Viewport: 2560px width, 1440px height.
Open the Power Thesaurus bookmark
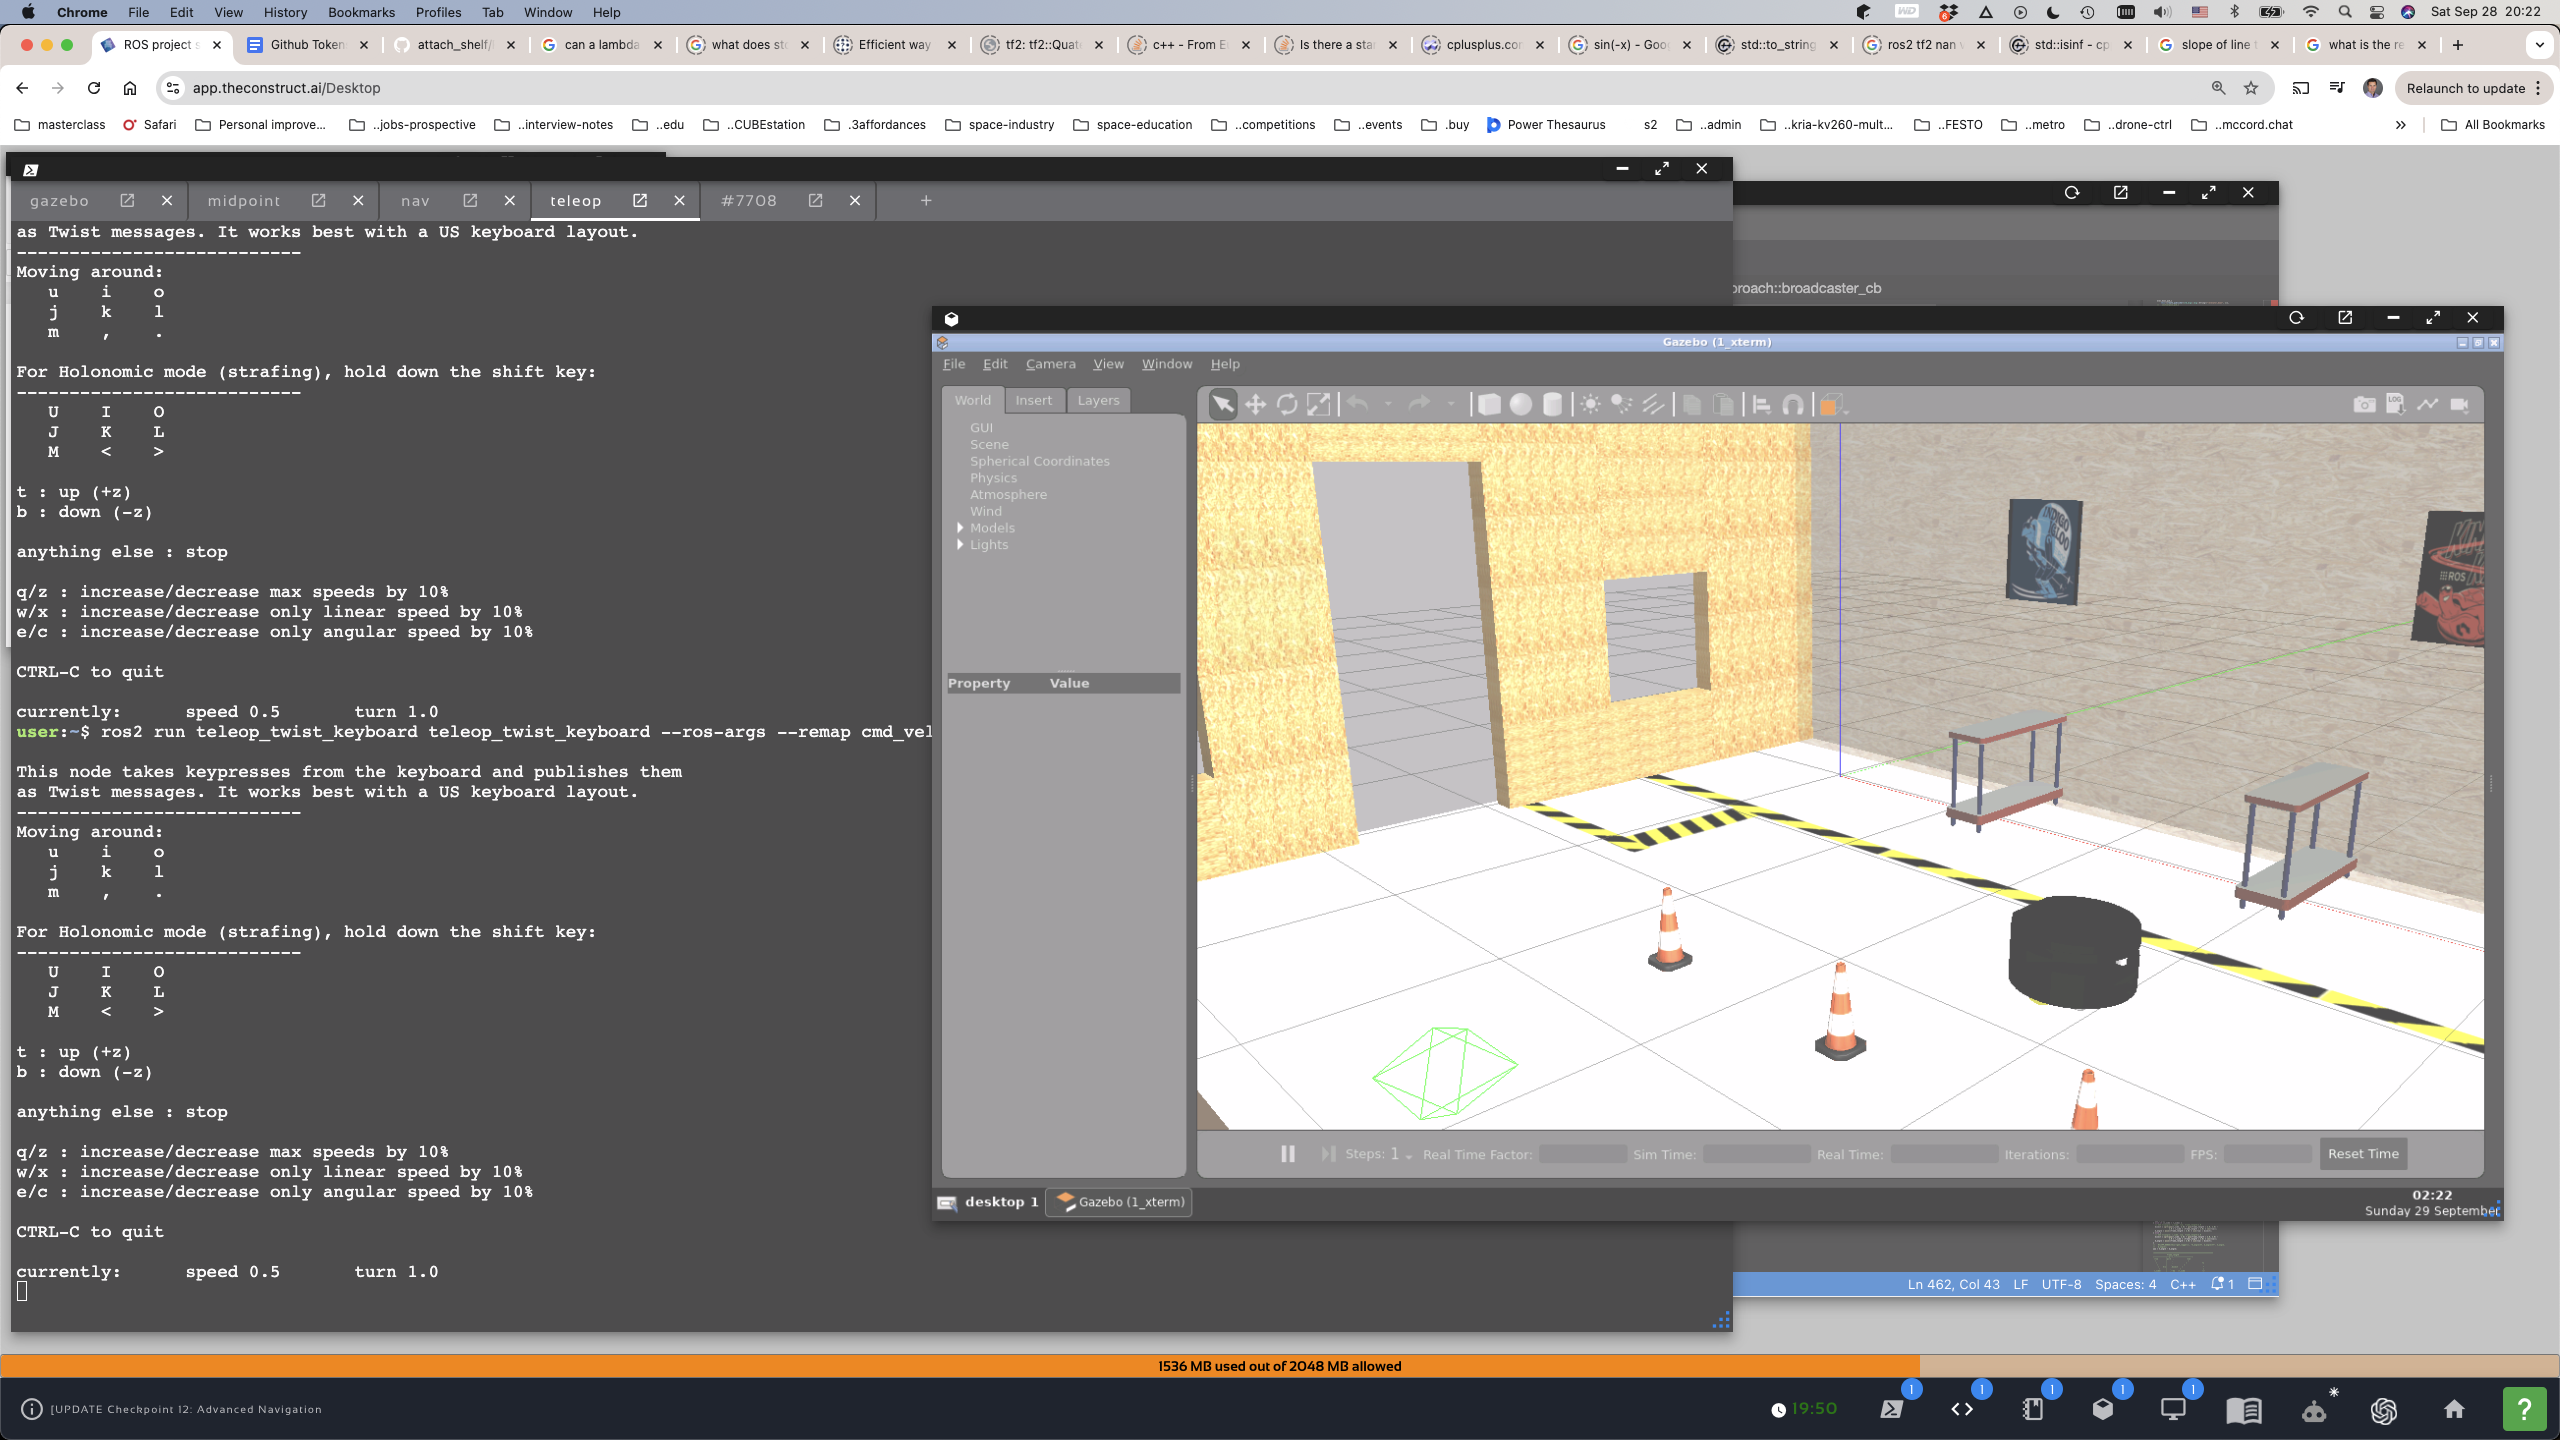pos(1546,125)
